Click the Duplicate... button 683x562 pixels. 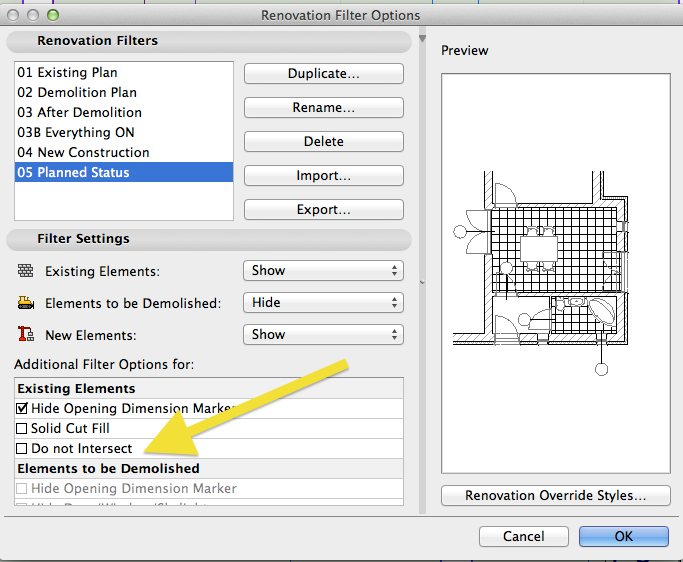click(324, 74)
